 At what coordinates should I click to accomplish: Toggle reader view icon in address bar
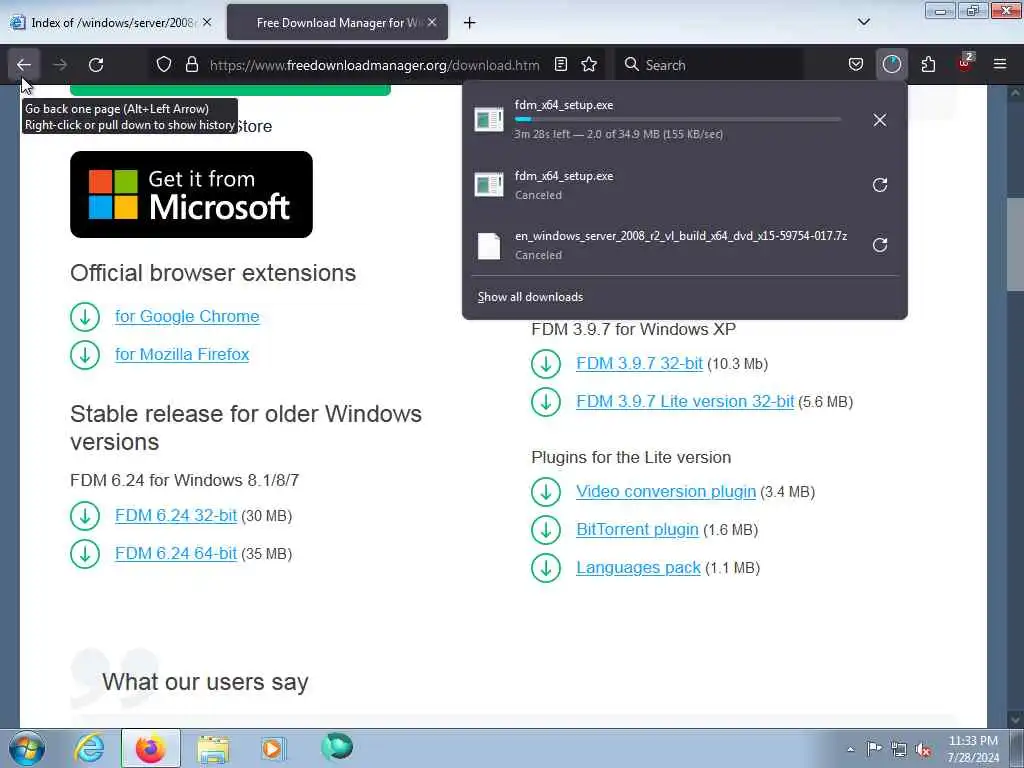[x=561, y=65]
